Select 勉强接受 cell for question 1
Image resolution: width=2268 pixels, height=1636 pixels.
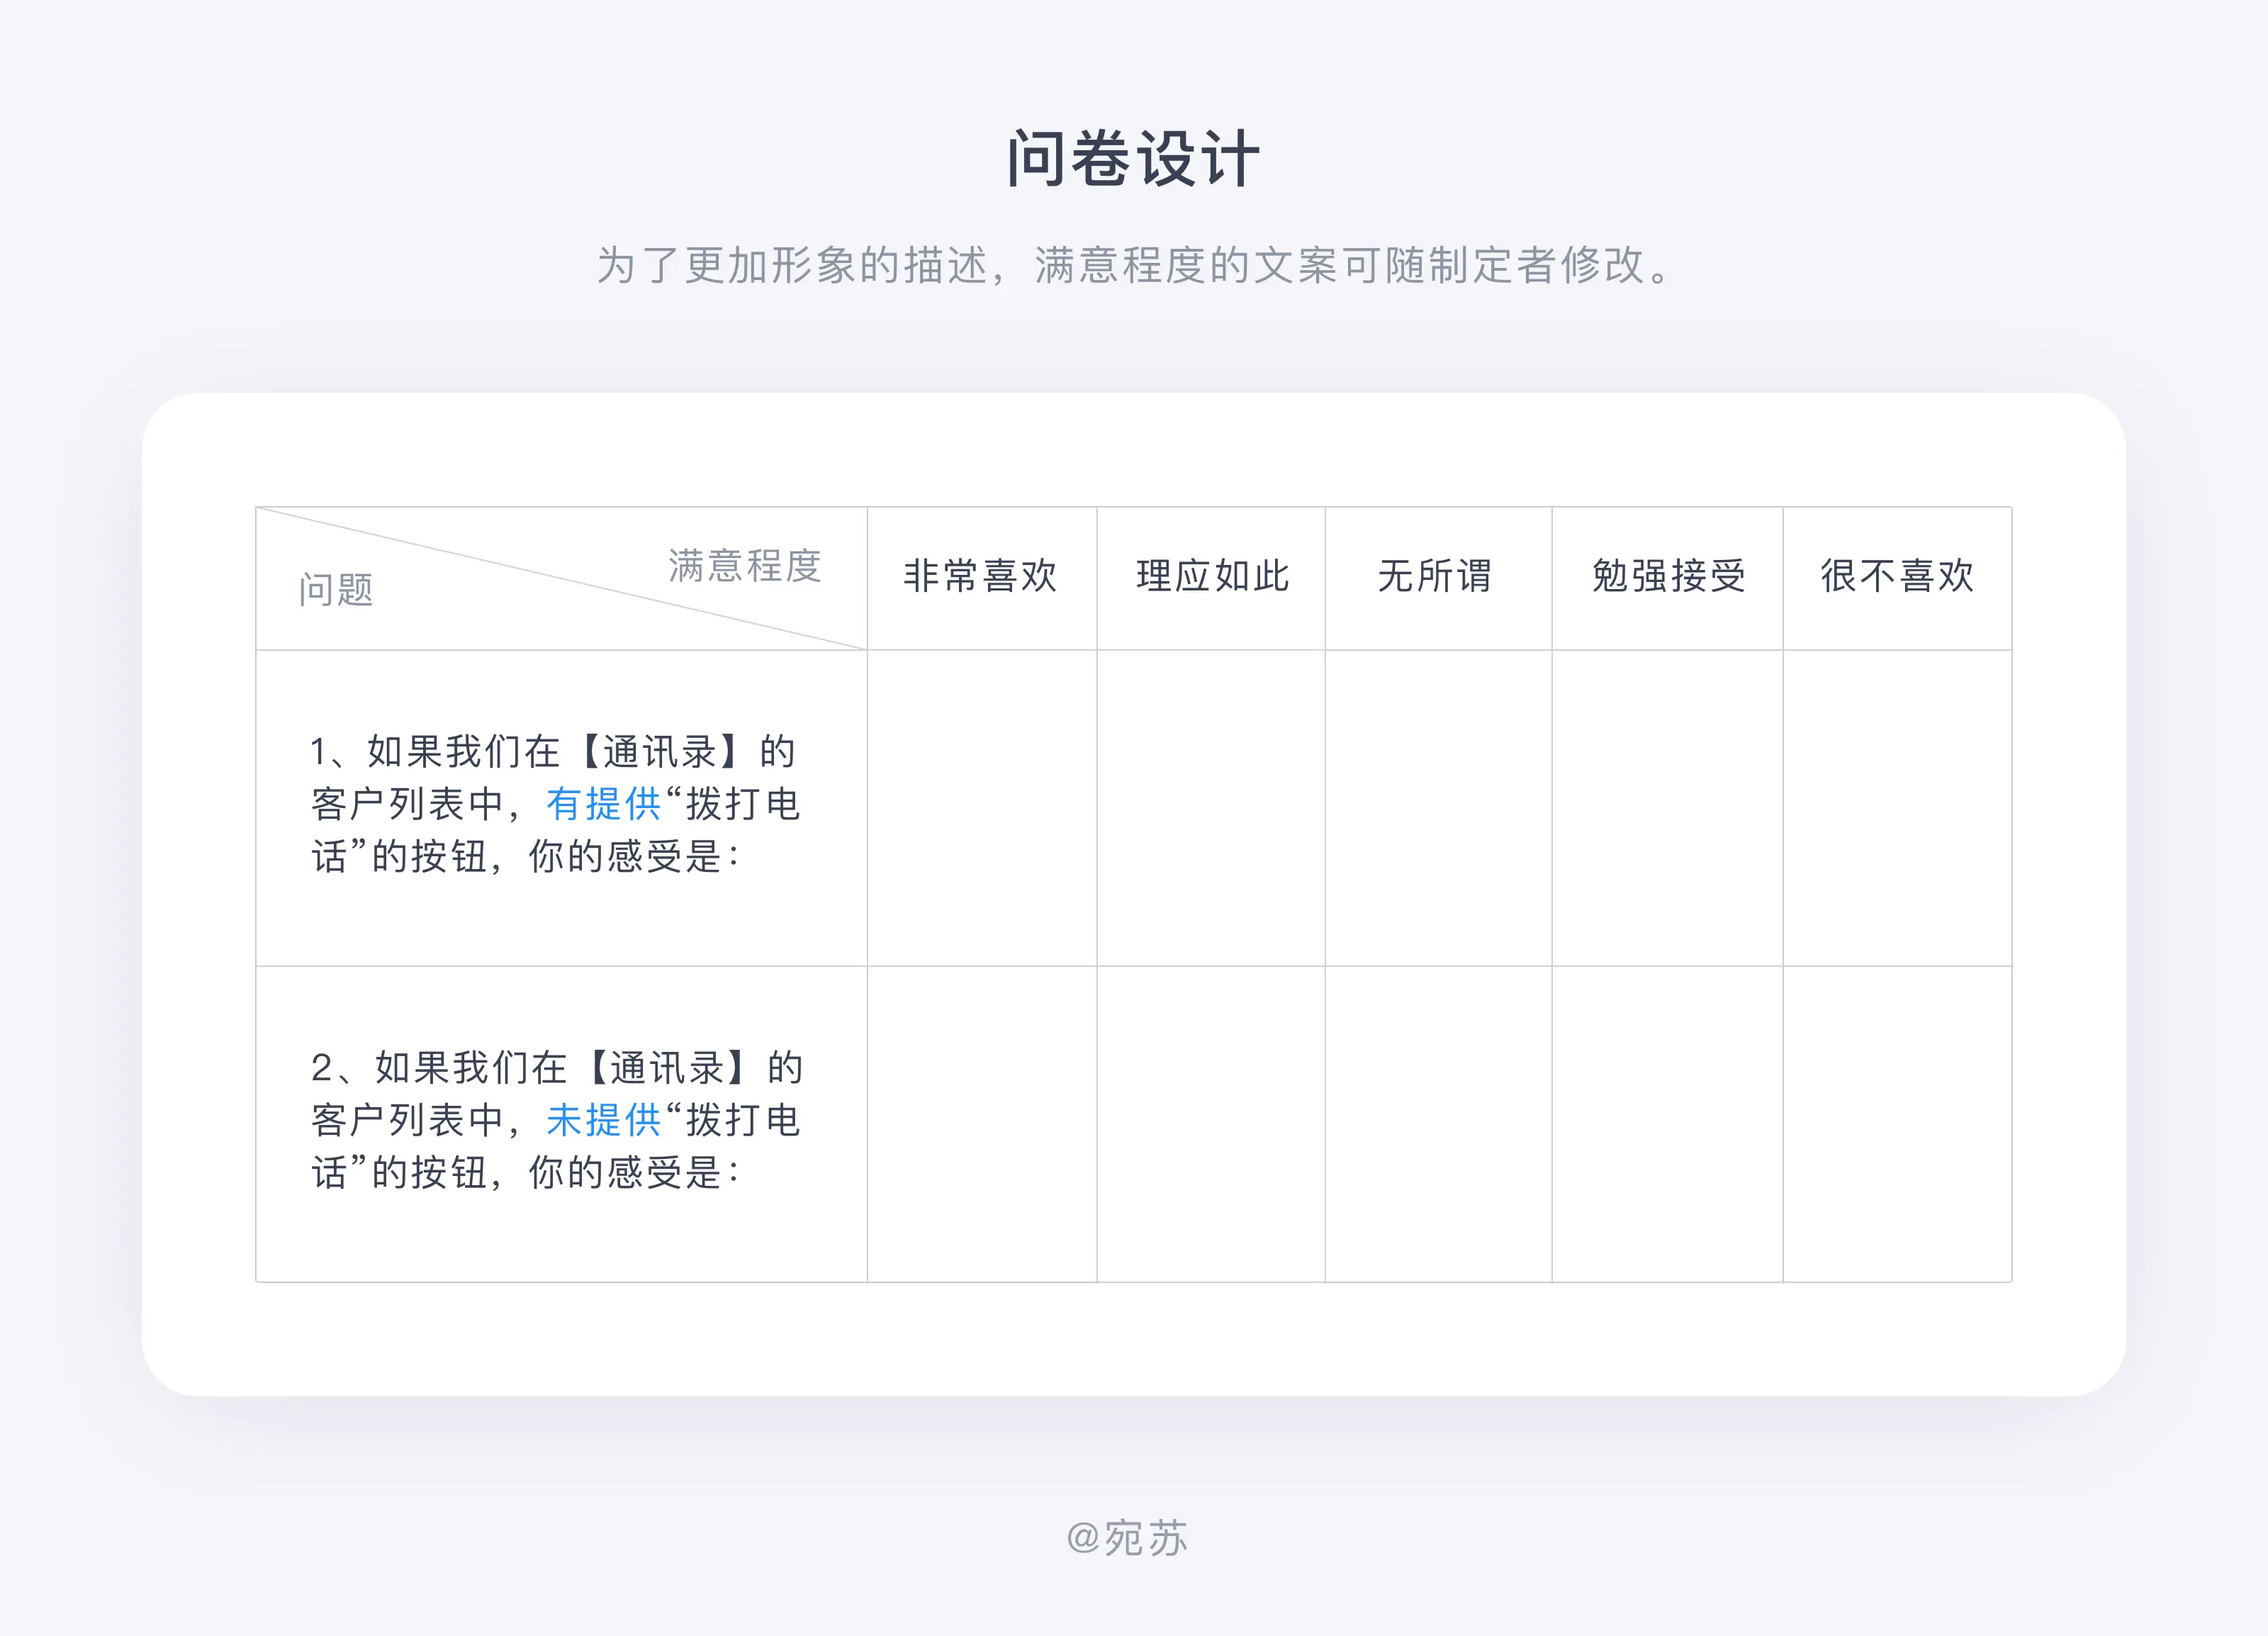pos(1667,808)
